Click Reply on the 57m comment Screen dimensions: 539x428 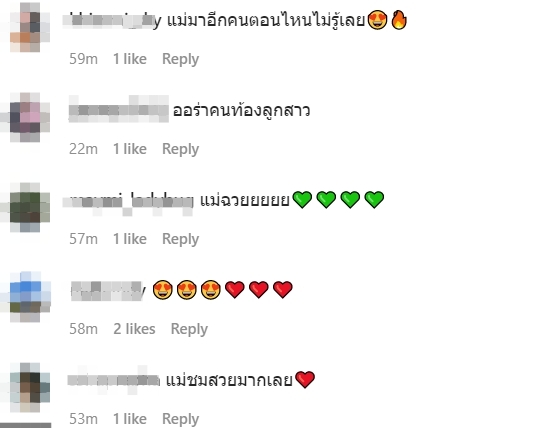coord(180,239)
